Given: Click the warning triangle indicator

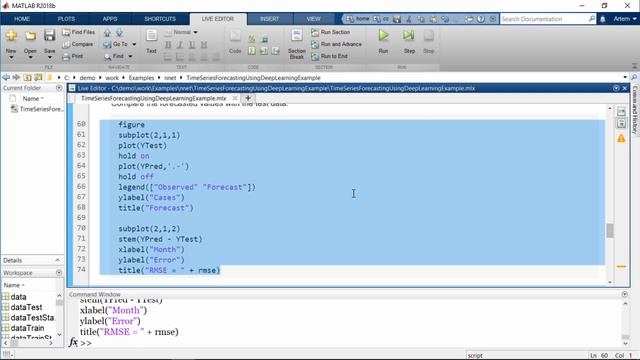Looking at the screenshot, I should point(621,138).
